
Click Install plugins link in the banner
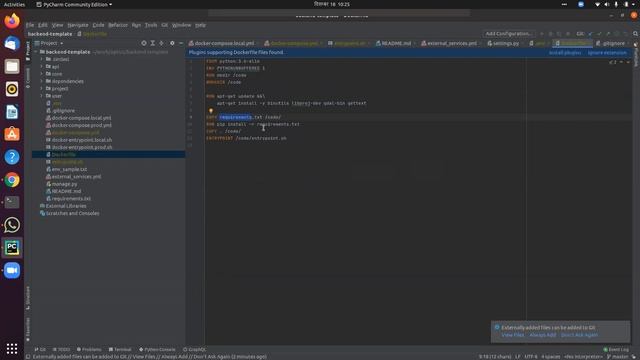pyautogui.click(x=564, y=53)
